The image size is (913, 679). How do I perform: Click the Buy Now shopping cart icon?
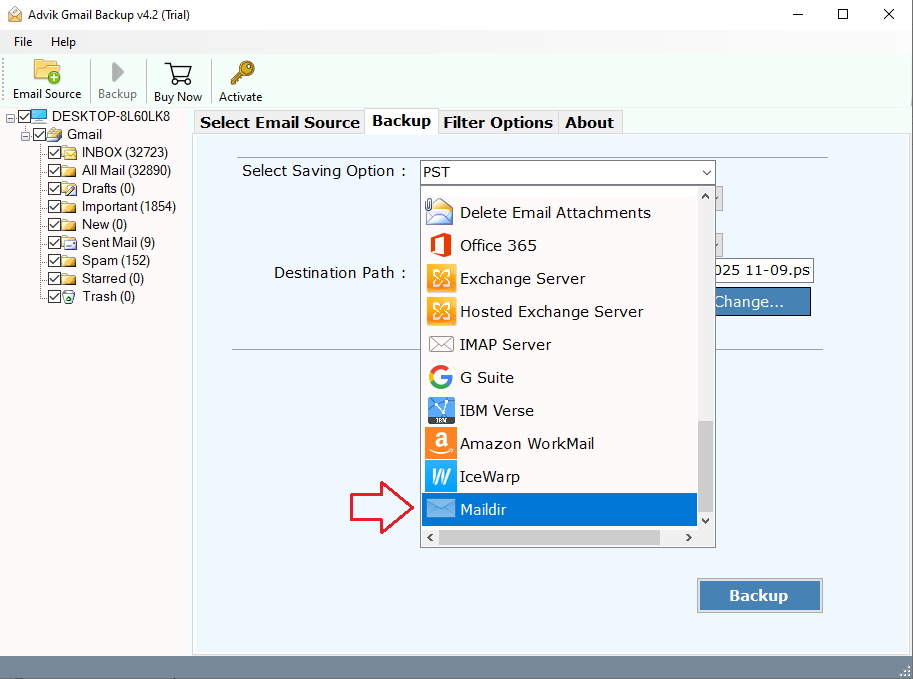click(x=178, y=74)
